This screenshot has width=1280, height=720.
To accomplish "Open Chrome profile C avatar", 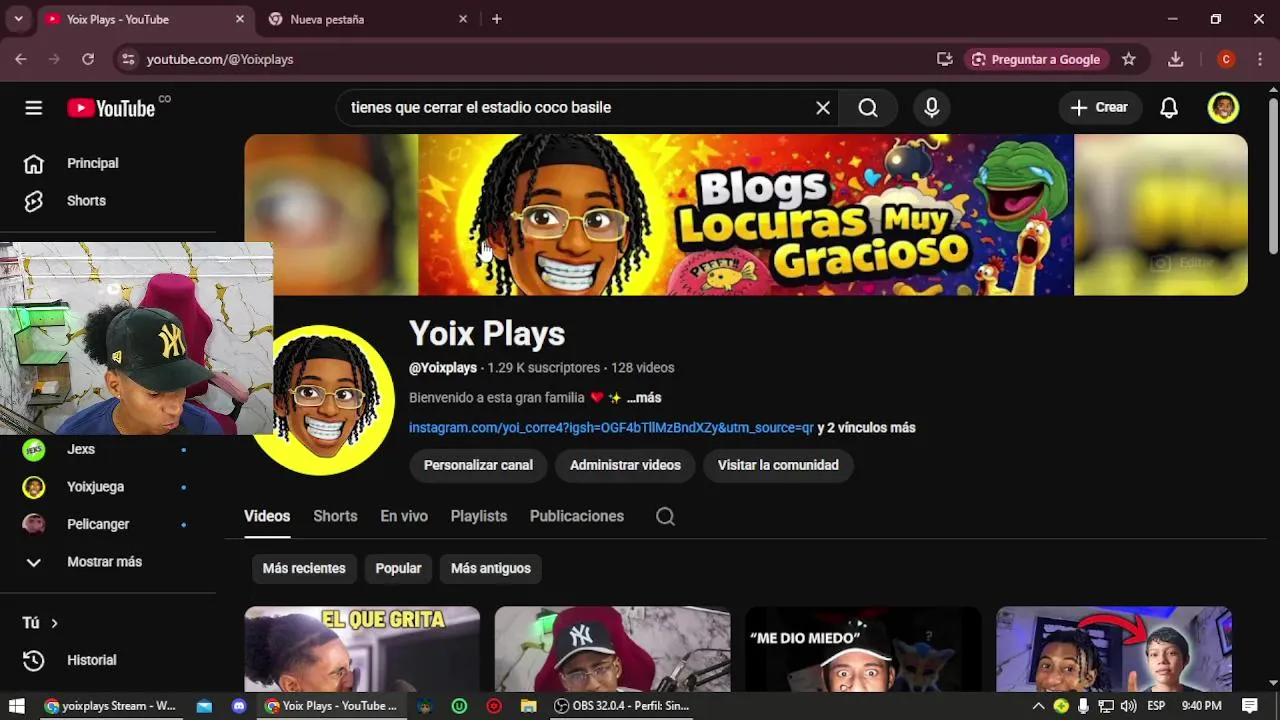I will tap(1226, 59).
